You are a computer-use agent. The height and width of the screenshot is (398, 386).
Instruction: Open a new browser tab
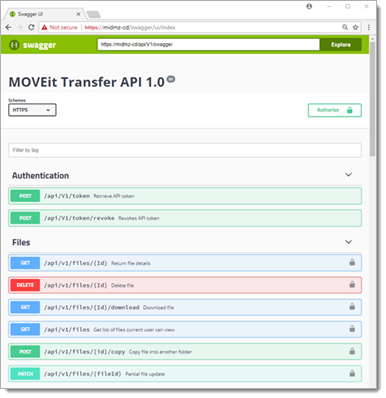pos(94,14)
